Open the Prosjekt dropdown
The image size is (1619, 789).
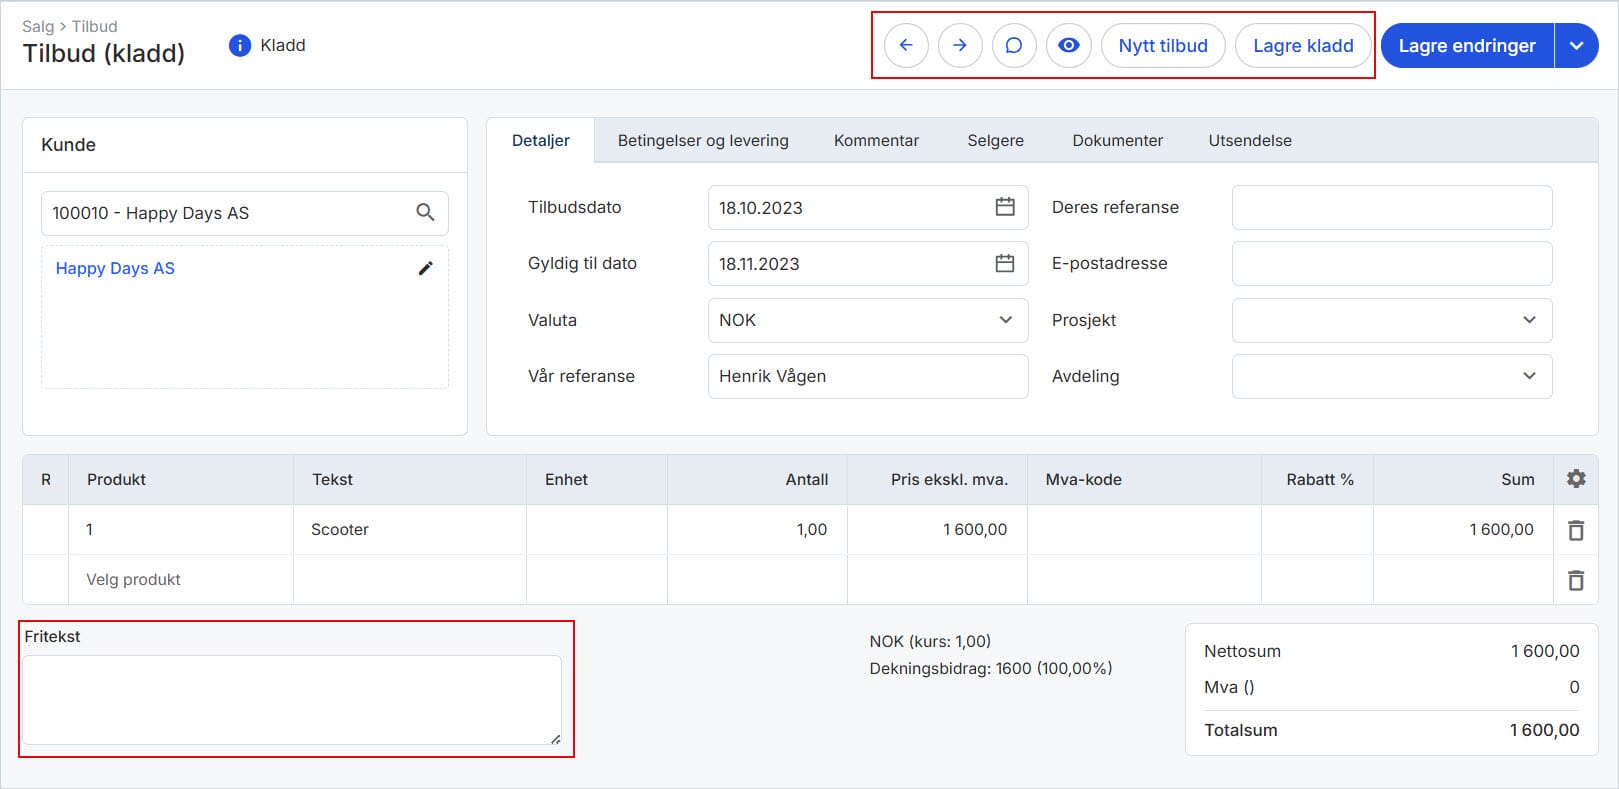click(x=1528, y=320)
